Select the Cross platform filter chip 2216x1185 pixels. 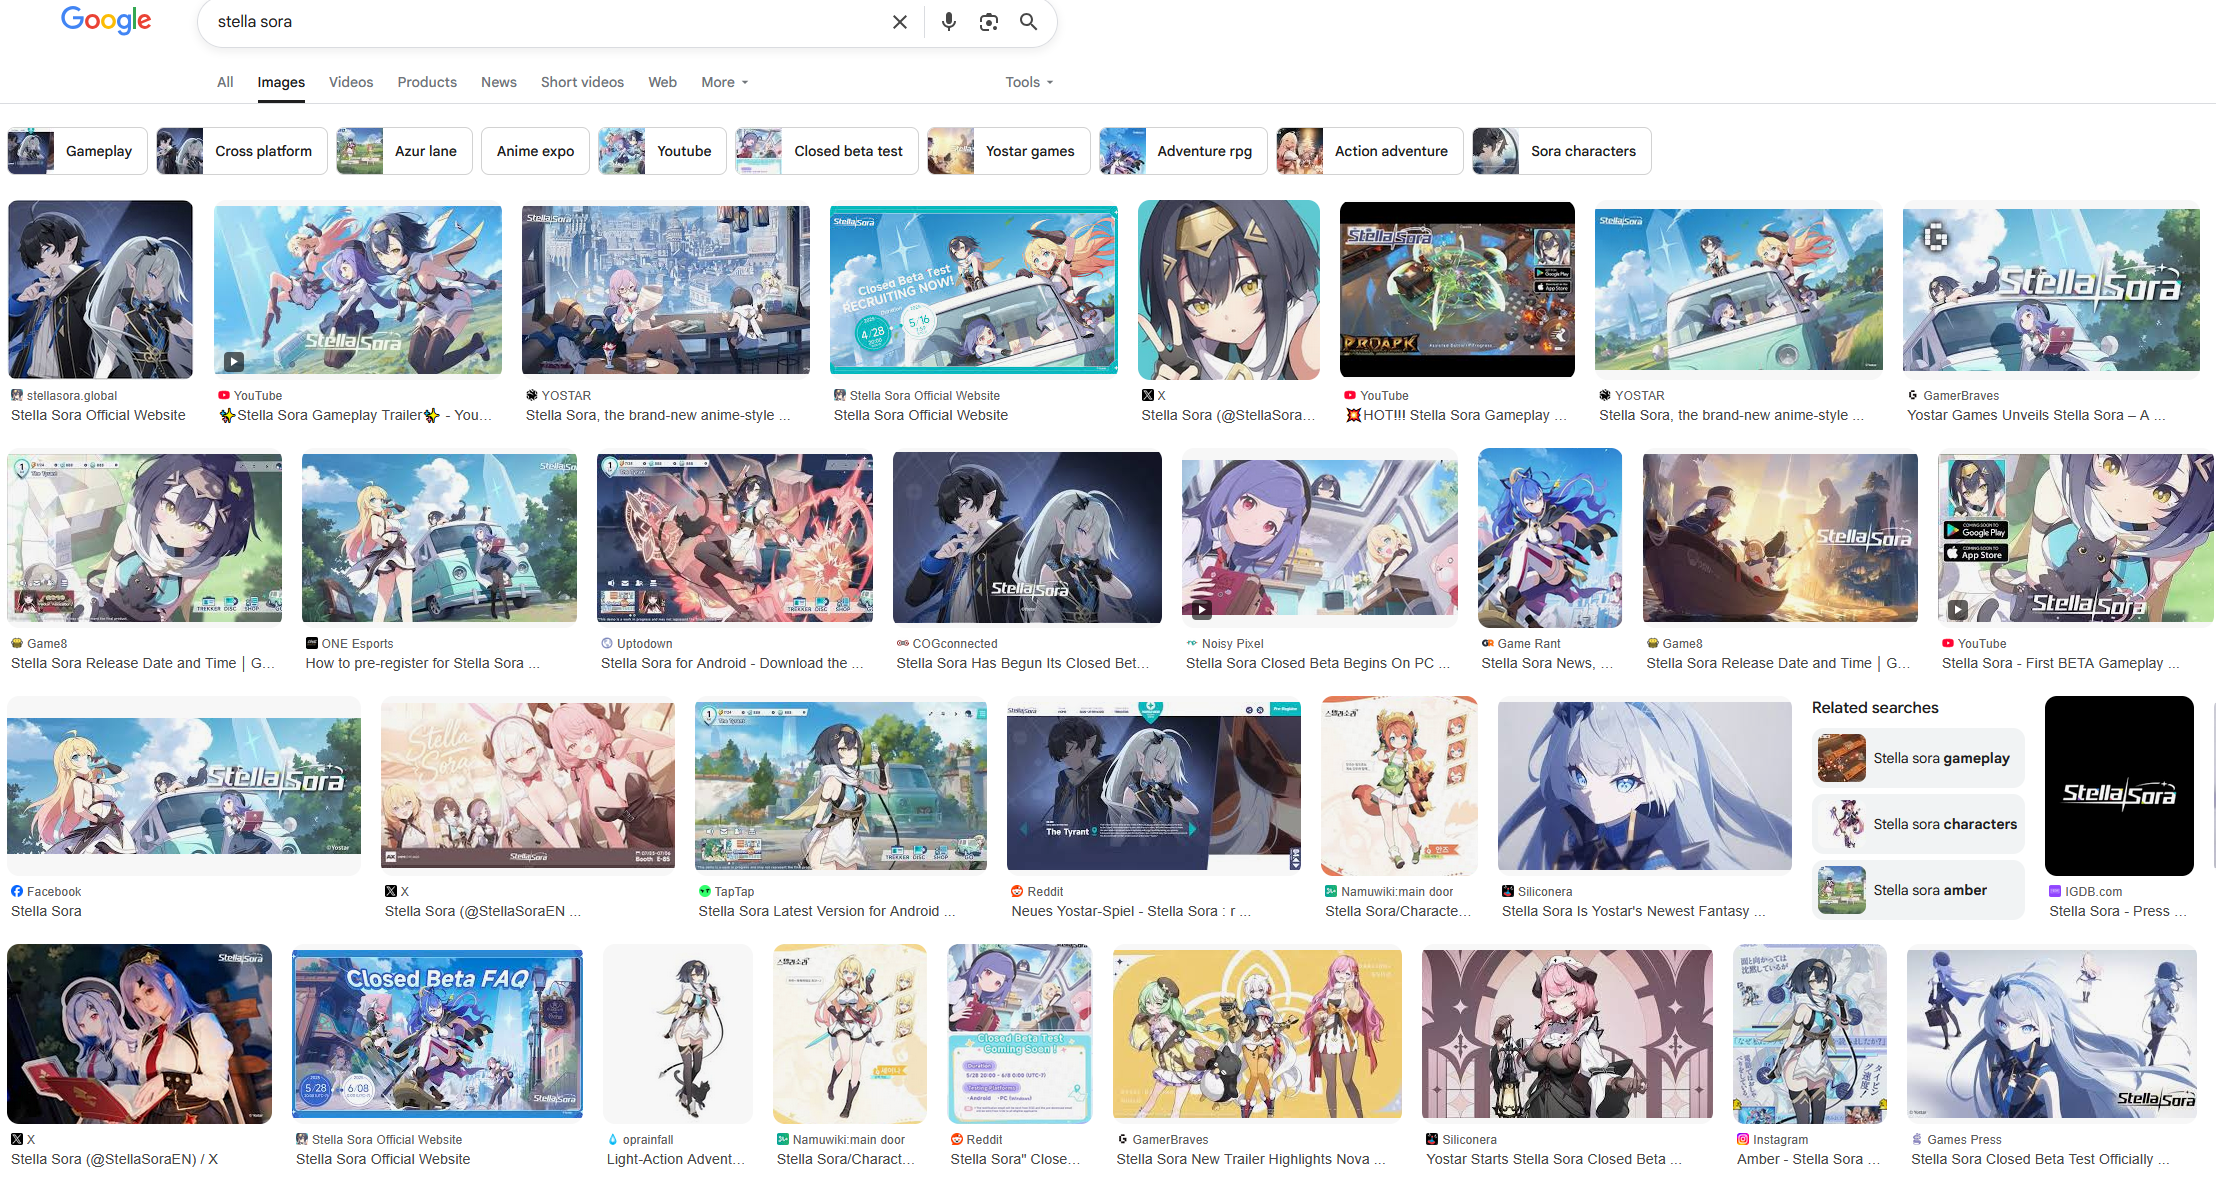click(242, 151)
